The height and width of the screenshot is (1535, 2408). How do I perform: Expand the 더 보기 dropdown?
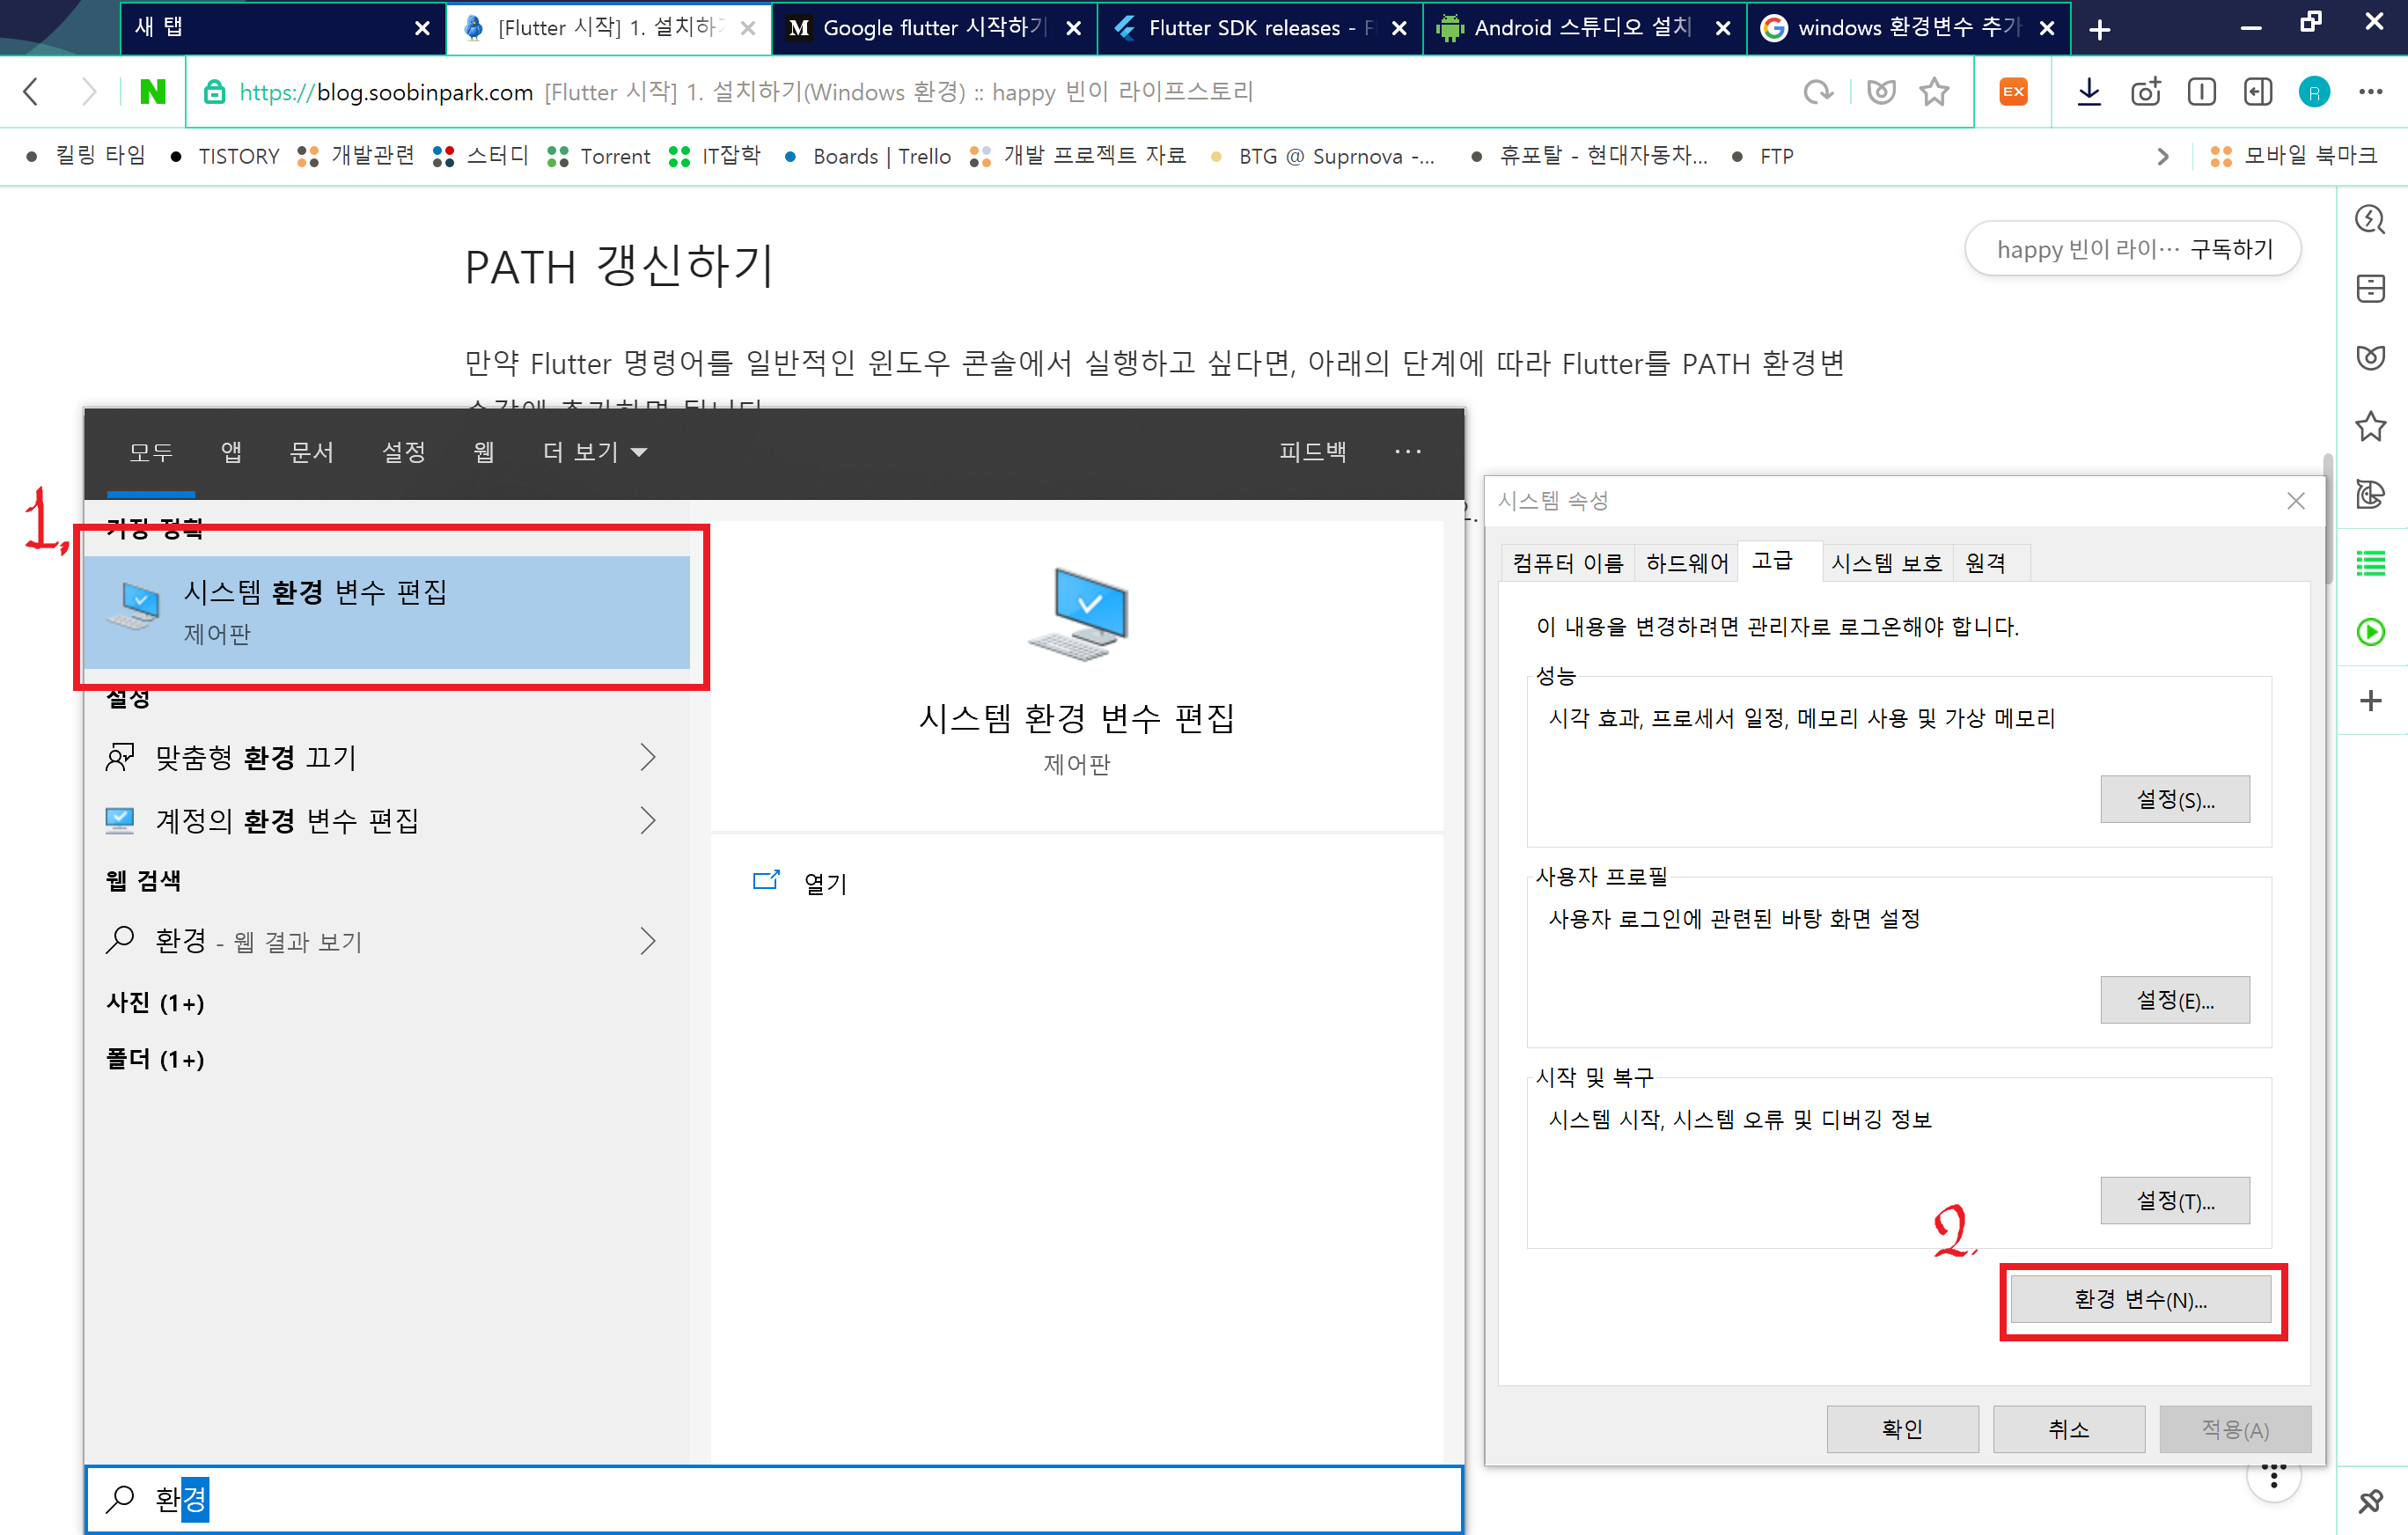595,452
